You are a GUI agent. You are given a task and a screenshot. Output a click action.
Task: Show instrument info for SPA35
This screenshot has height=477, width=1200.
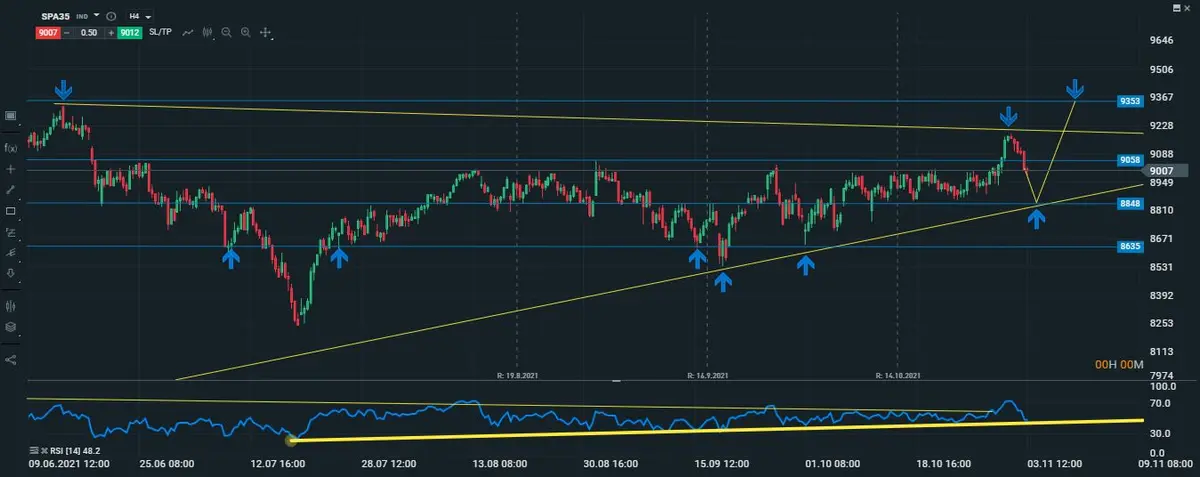coord(110,17)
